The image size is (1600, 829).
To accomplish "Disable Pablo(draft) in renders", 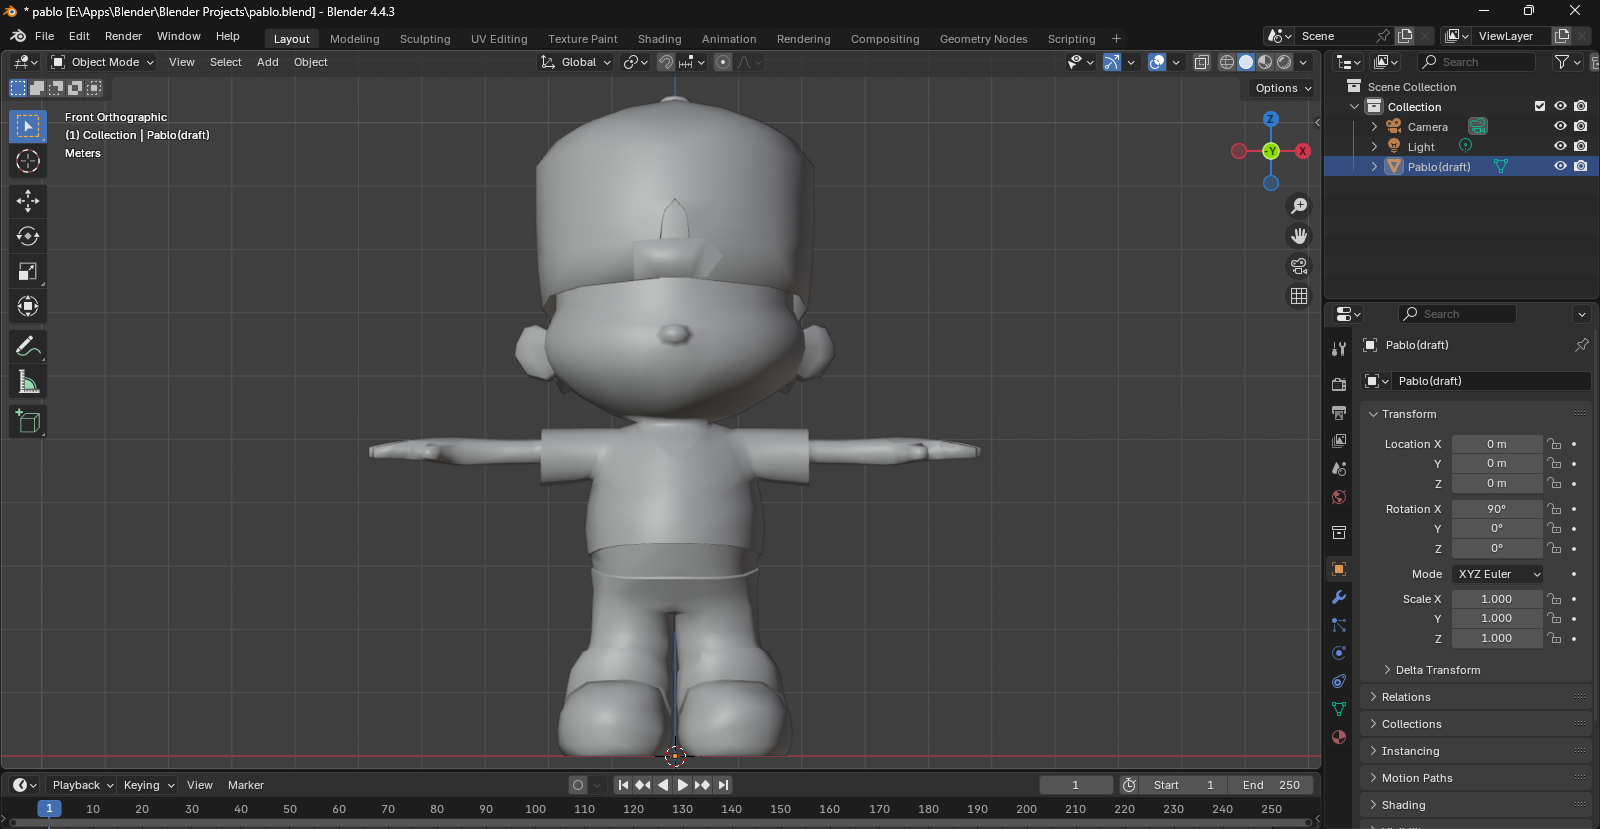I will pyautogui.click(x=1581, y=166).
